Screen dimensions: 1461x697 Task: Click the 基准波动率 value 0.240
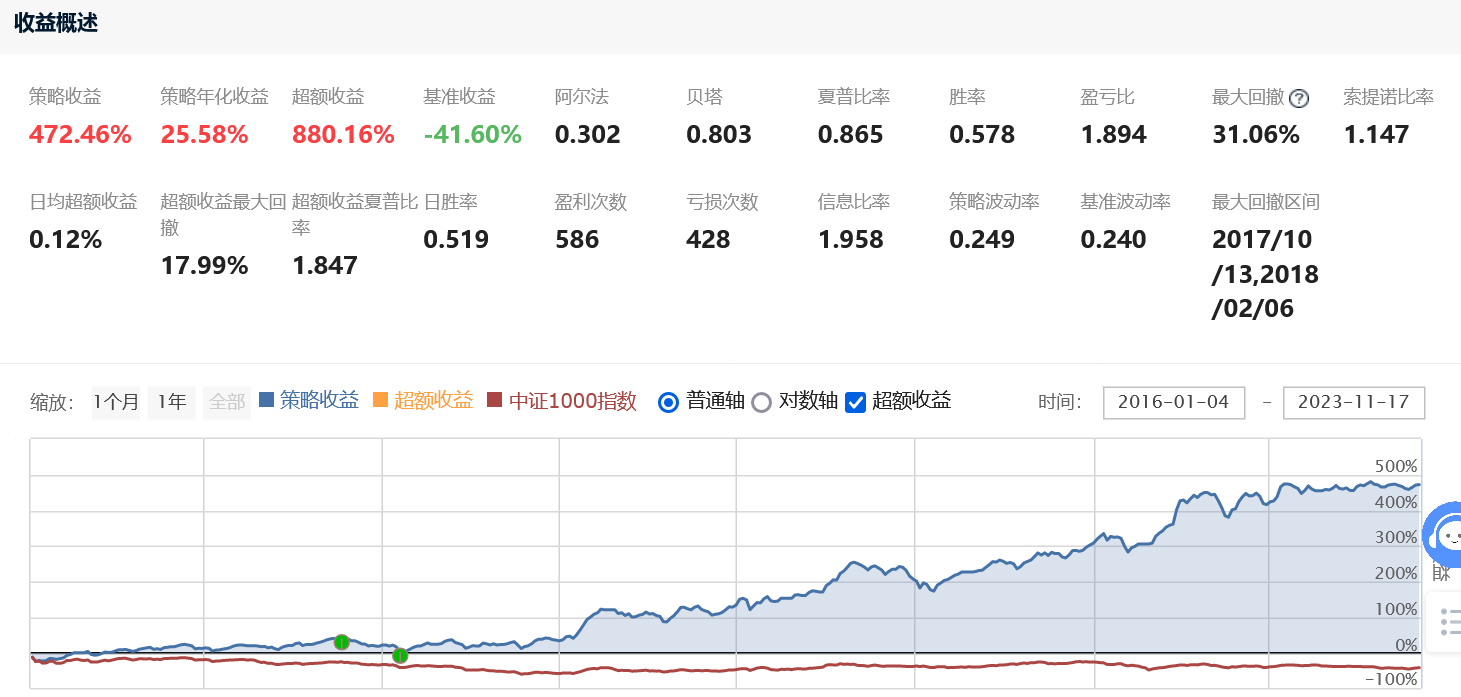(x=1114, y=240)
